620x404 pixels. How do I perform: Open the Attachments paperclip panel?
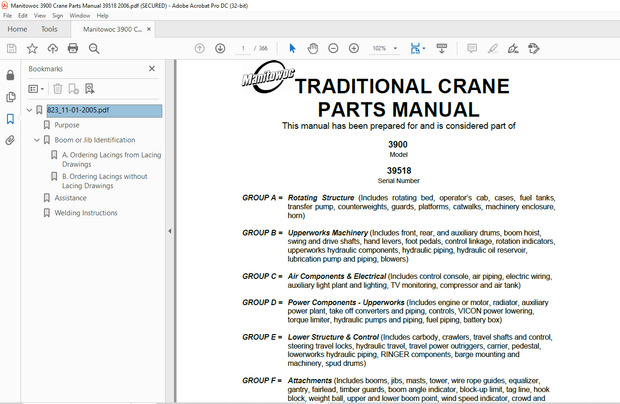click(10, 140)
